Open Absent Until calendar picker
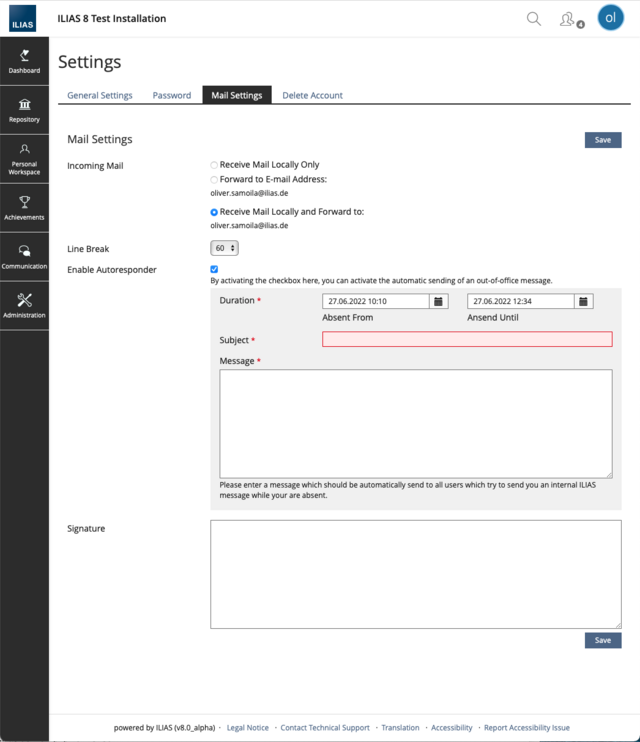 [x=584, y=301]
